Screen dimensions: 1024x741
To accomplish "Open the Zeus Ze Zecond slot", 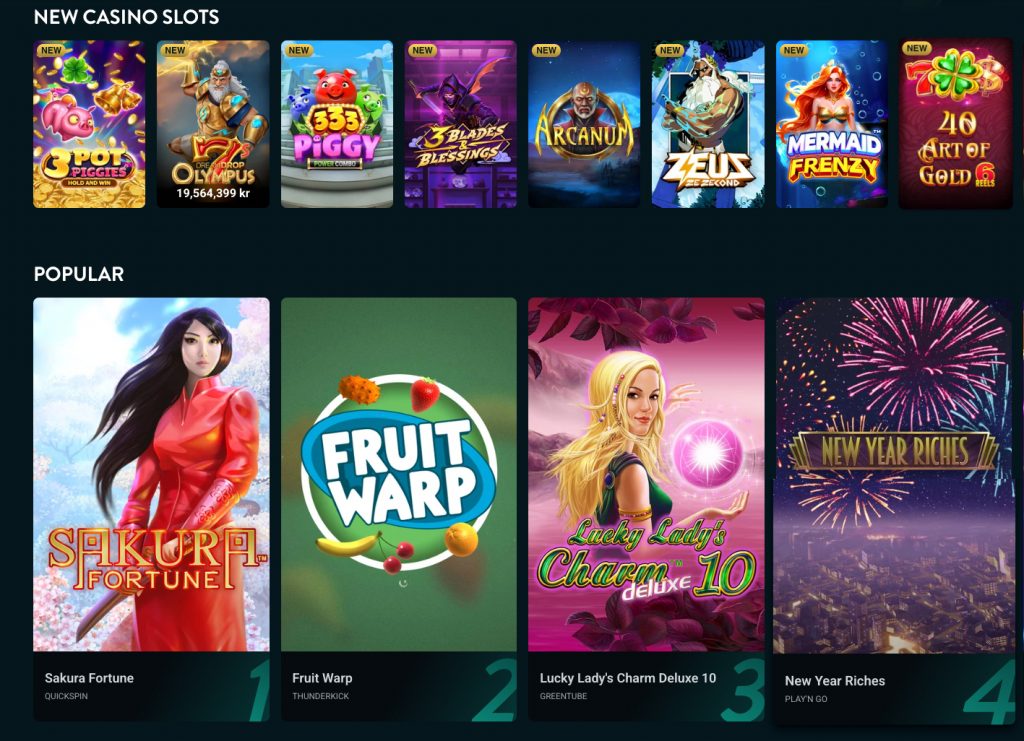I will [708, 124].
